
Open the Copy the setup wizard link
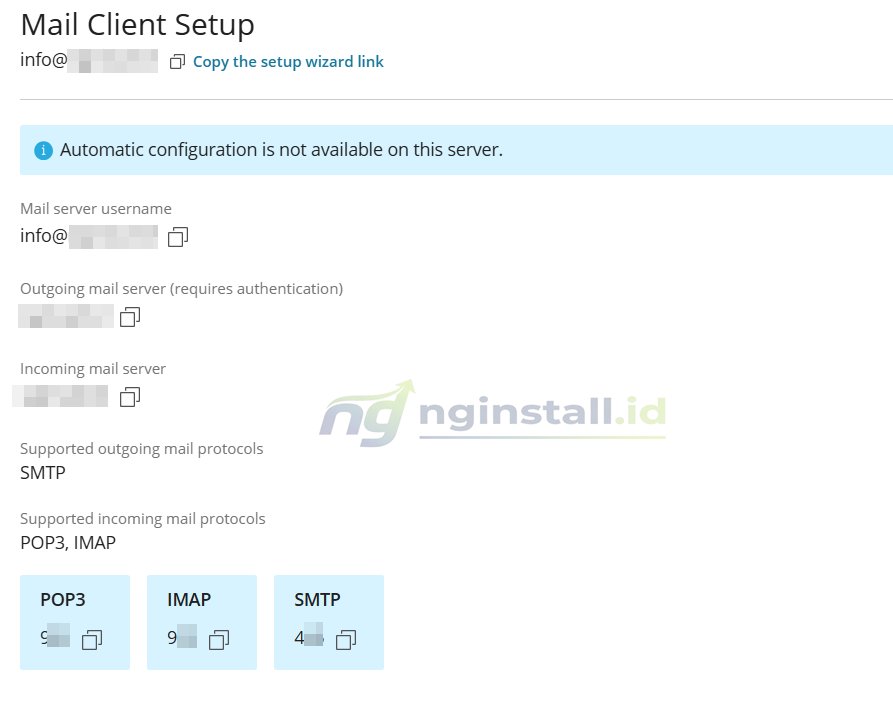(x=288, y=61)
